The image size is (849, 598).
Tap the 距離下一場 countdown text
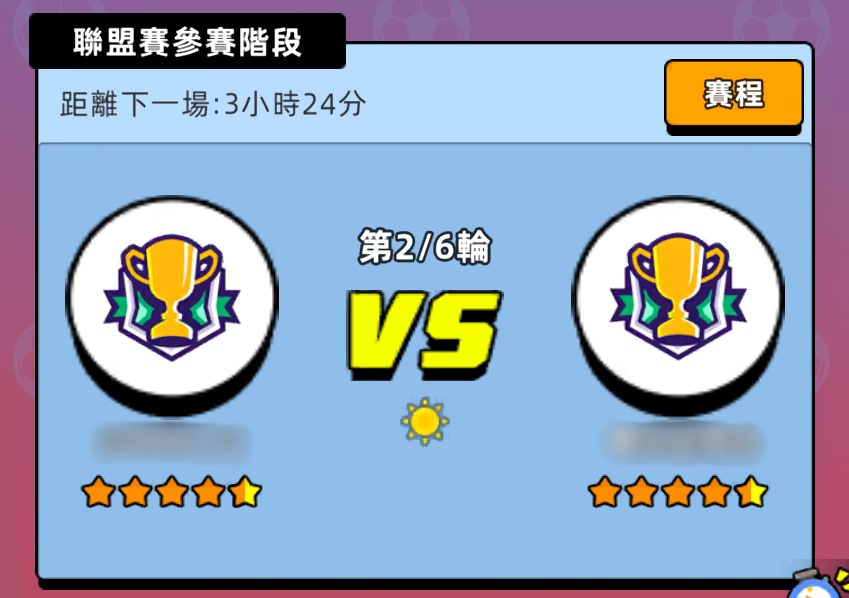tap(213, 104)
